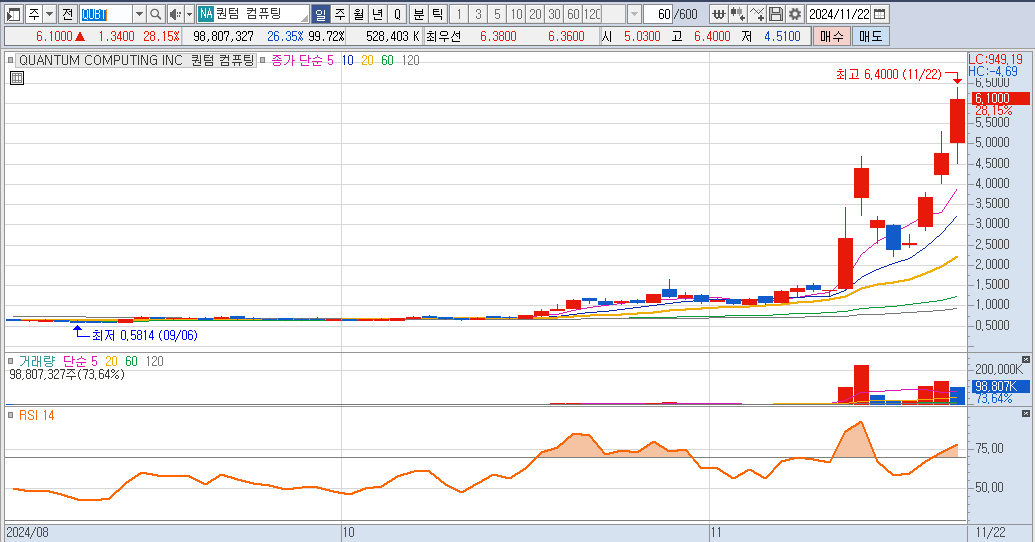Toggle the left side panel icon

[x=14, y=14]
